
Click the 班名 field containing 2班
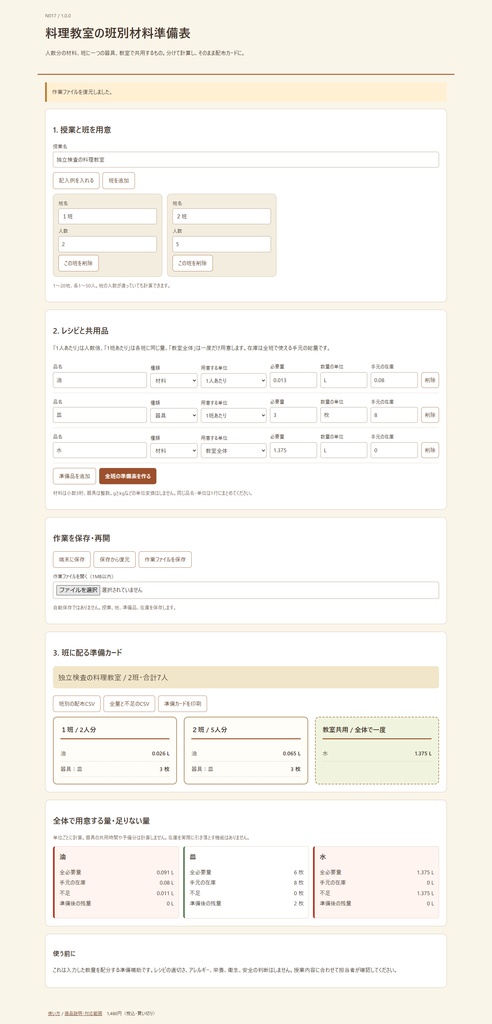click(x=221, y=216)
